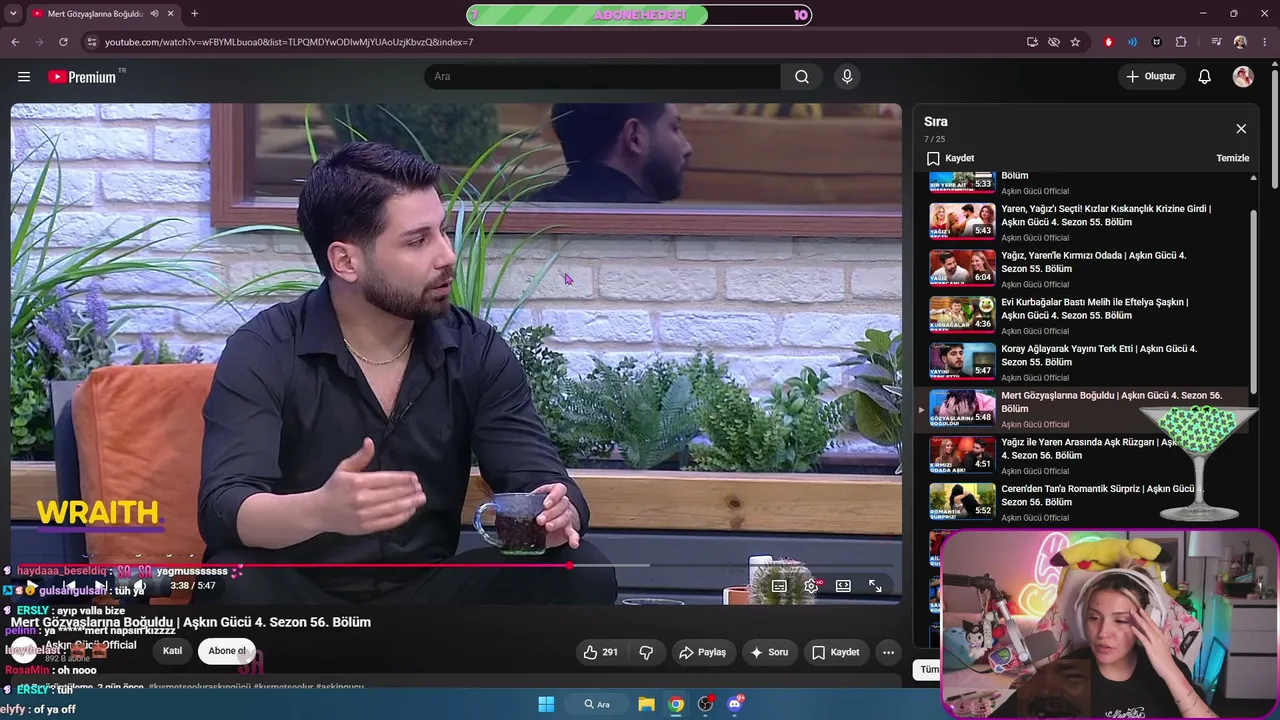
Task: Open Windows taskbar Ara search box
Action: (x=598, y=704)
